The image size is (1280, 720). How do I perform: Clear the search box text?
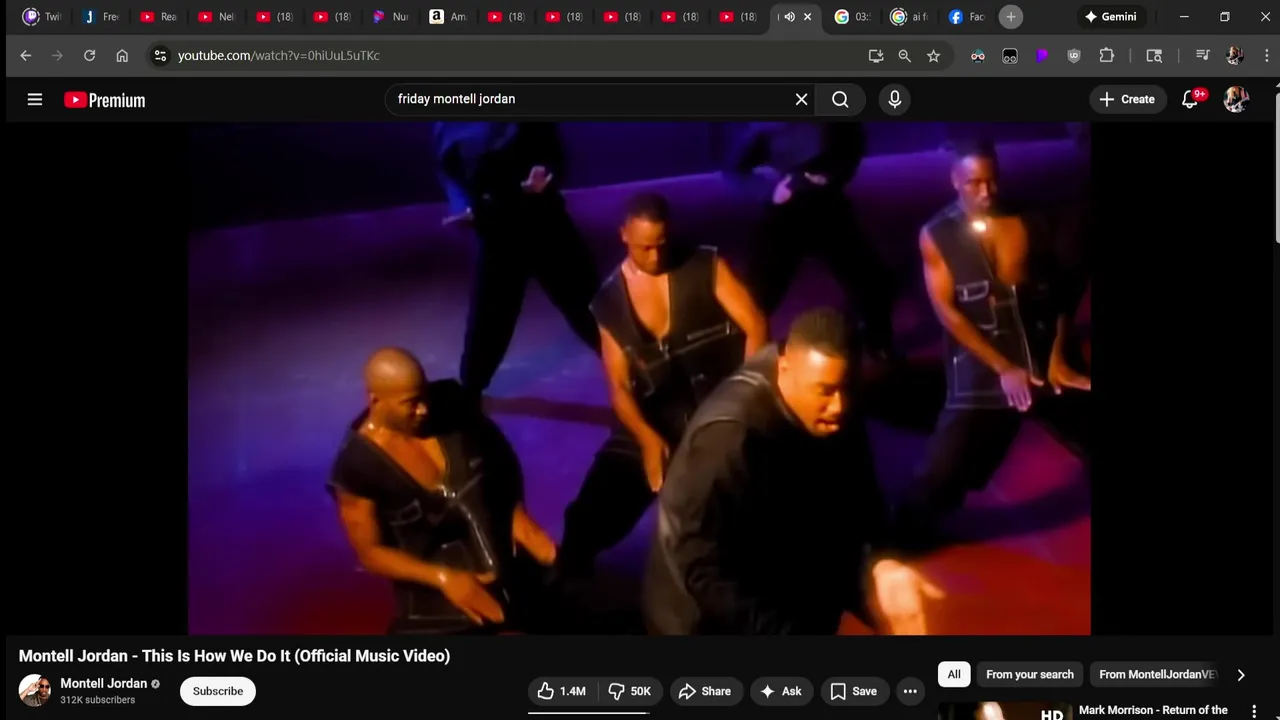(801, 99)
